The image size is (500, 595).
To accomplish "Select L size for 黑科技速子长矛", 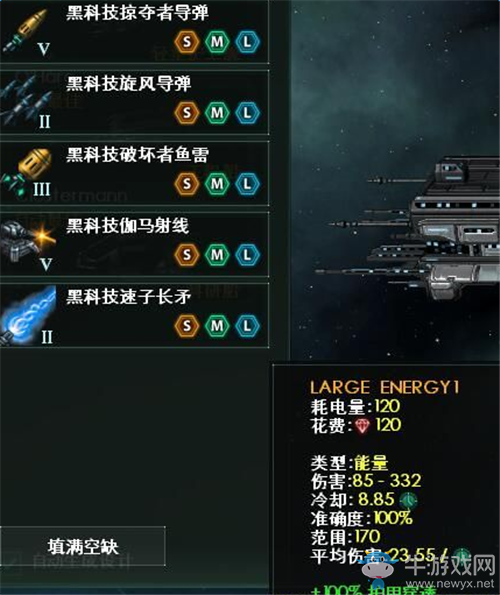I will click(x=247, y=326).
